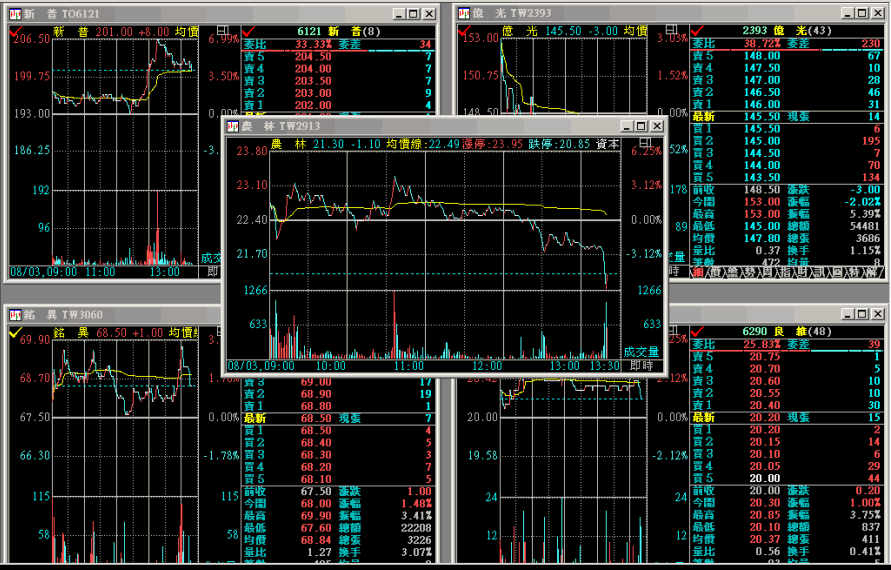
Task: Click 買2 145.00 row in 億光 quotes
Action: coord(786,141)
